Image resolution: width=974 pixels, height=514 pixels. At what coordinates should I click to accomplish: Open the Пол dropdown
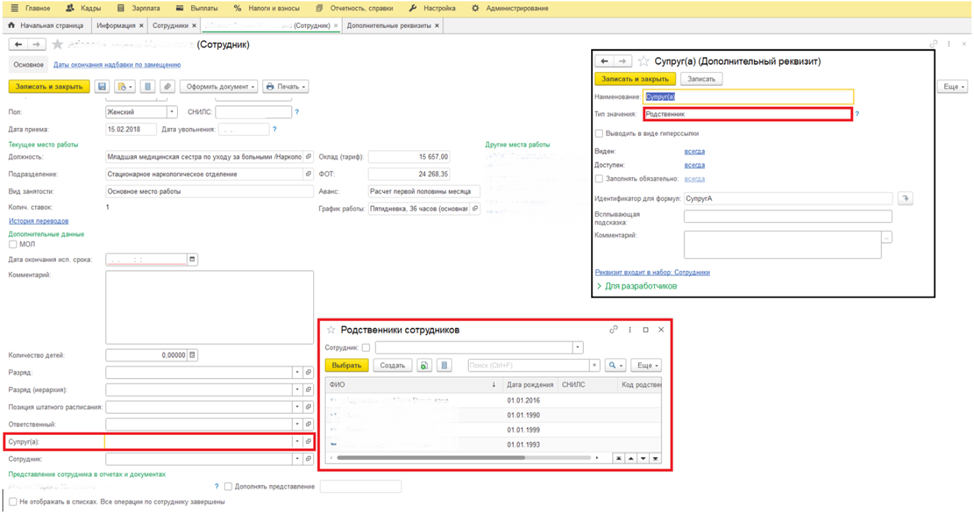tap(172, 112)
